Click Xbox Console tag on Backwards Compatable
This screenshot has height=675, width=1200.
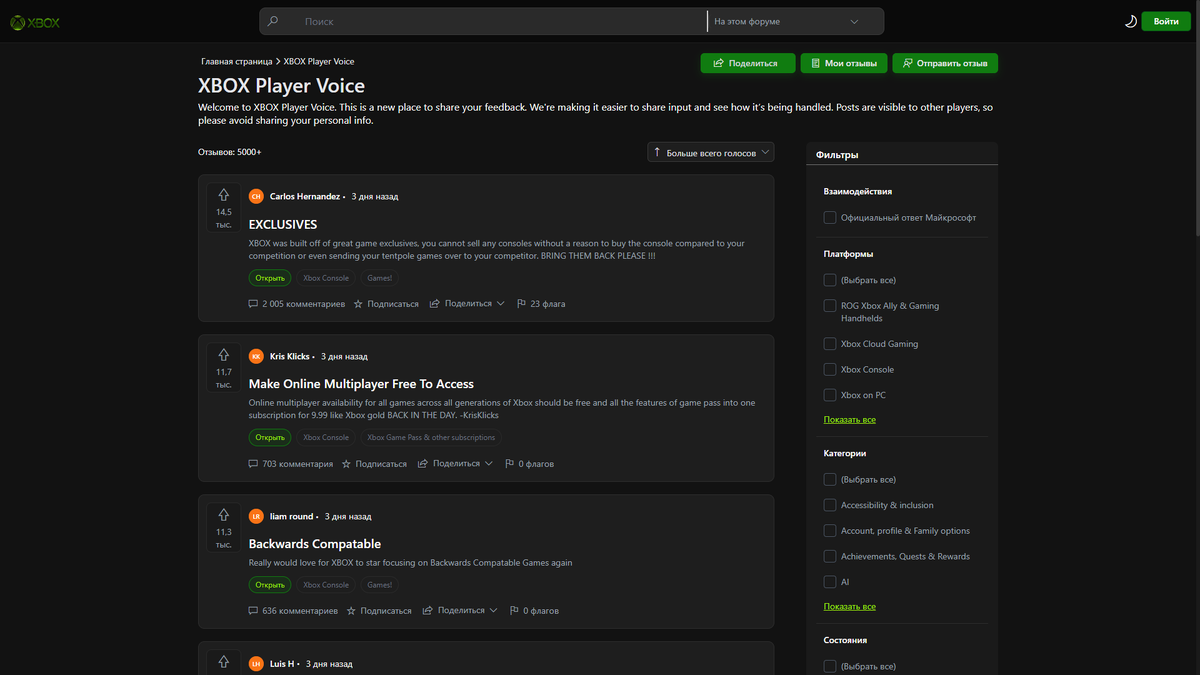[326, 585]
